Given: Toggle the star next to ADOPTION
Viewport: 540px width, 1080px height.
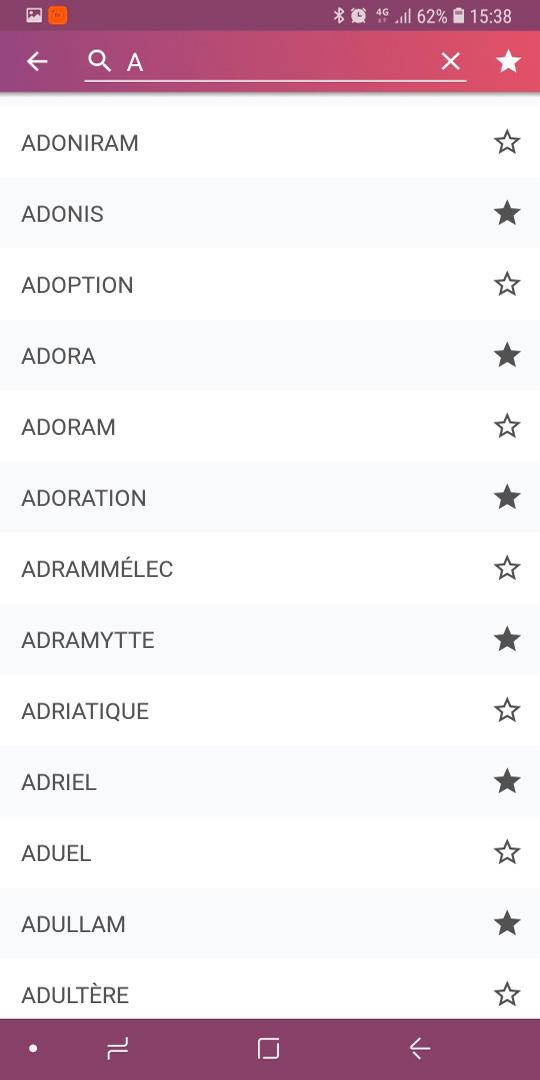Looking at the screenshot, I should click(x=507, y=284).
